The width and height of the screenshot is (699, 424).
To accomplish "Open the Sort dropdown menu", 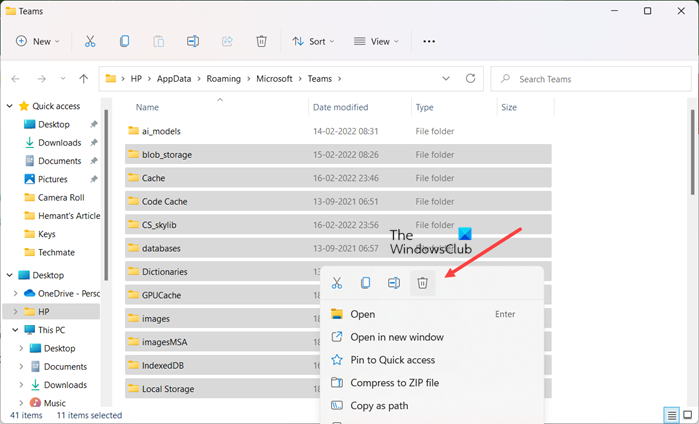I will [x=316, y=41].
